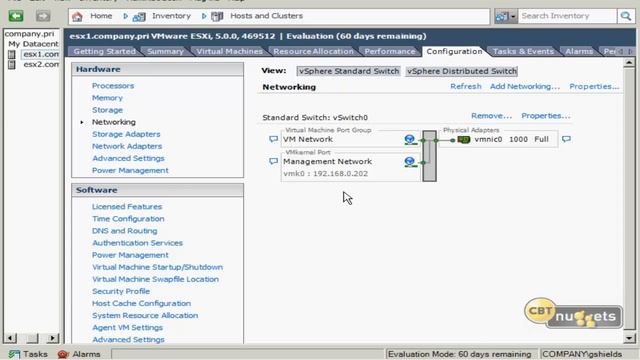Open Security Profile
The image size is (640, 360).
coord(121,291)
